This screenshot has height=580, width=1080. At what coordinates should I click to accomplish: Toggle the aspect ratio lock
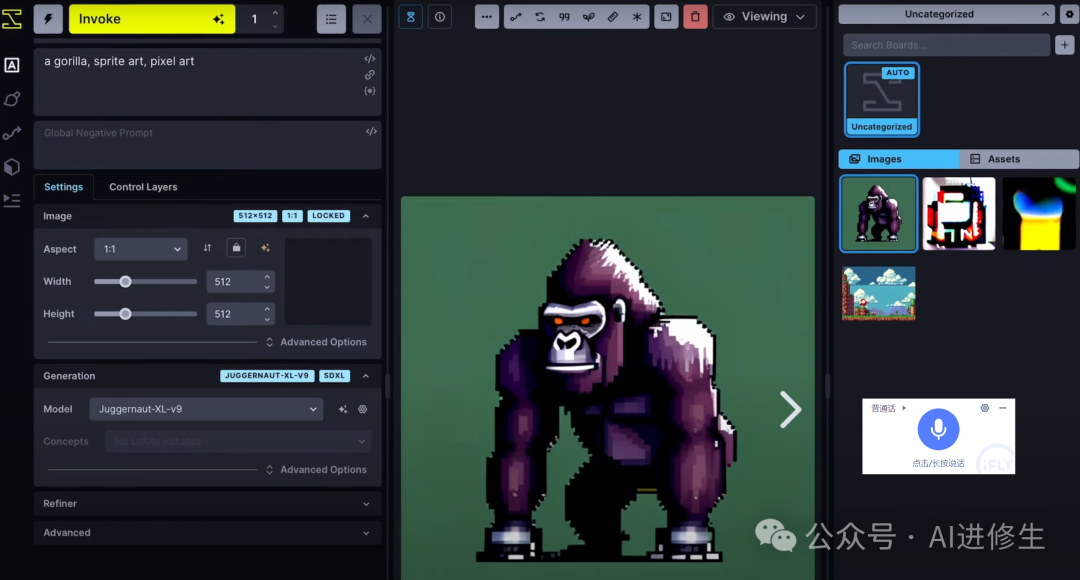click(236, 248)
